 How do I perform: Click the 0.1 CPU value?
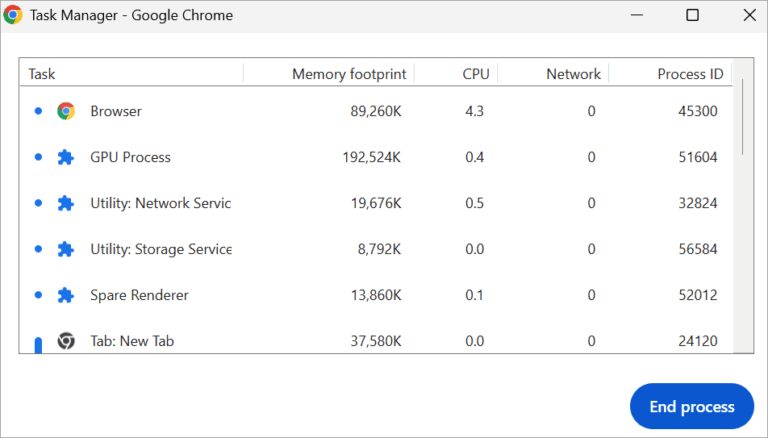[x=474, y=295]
